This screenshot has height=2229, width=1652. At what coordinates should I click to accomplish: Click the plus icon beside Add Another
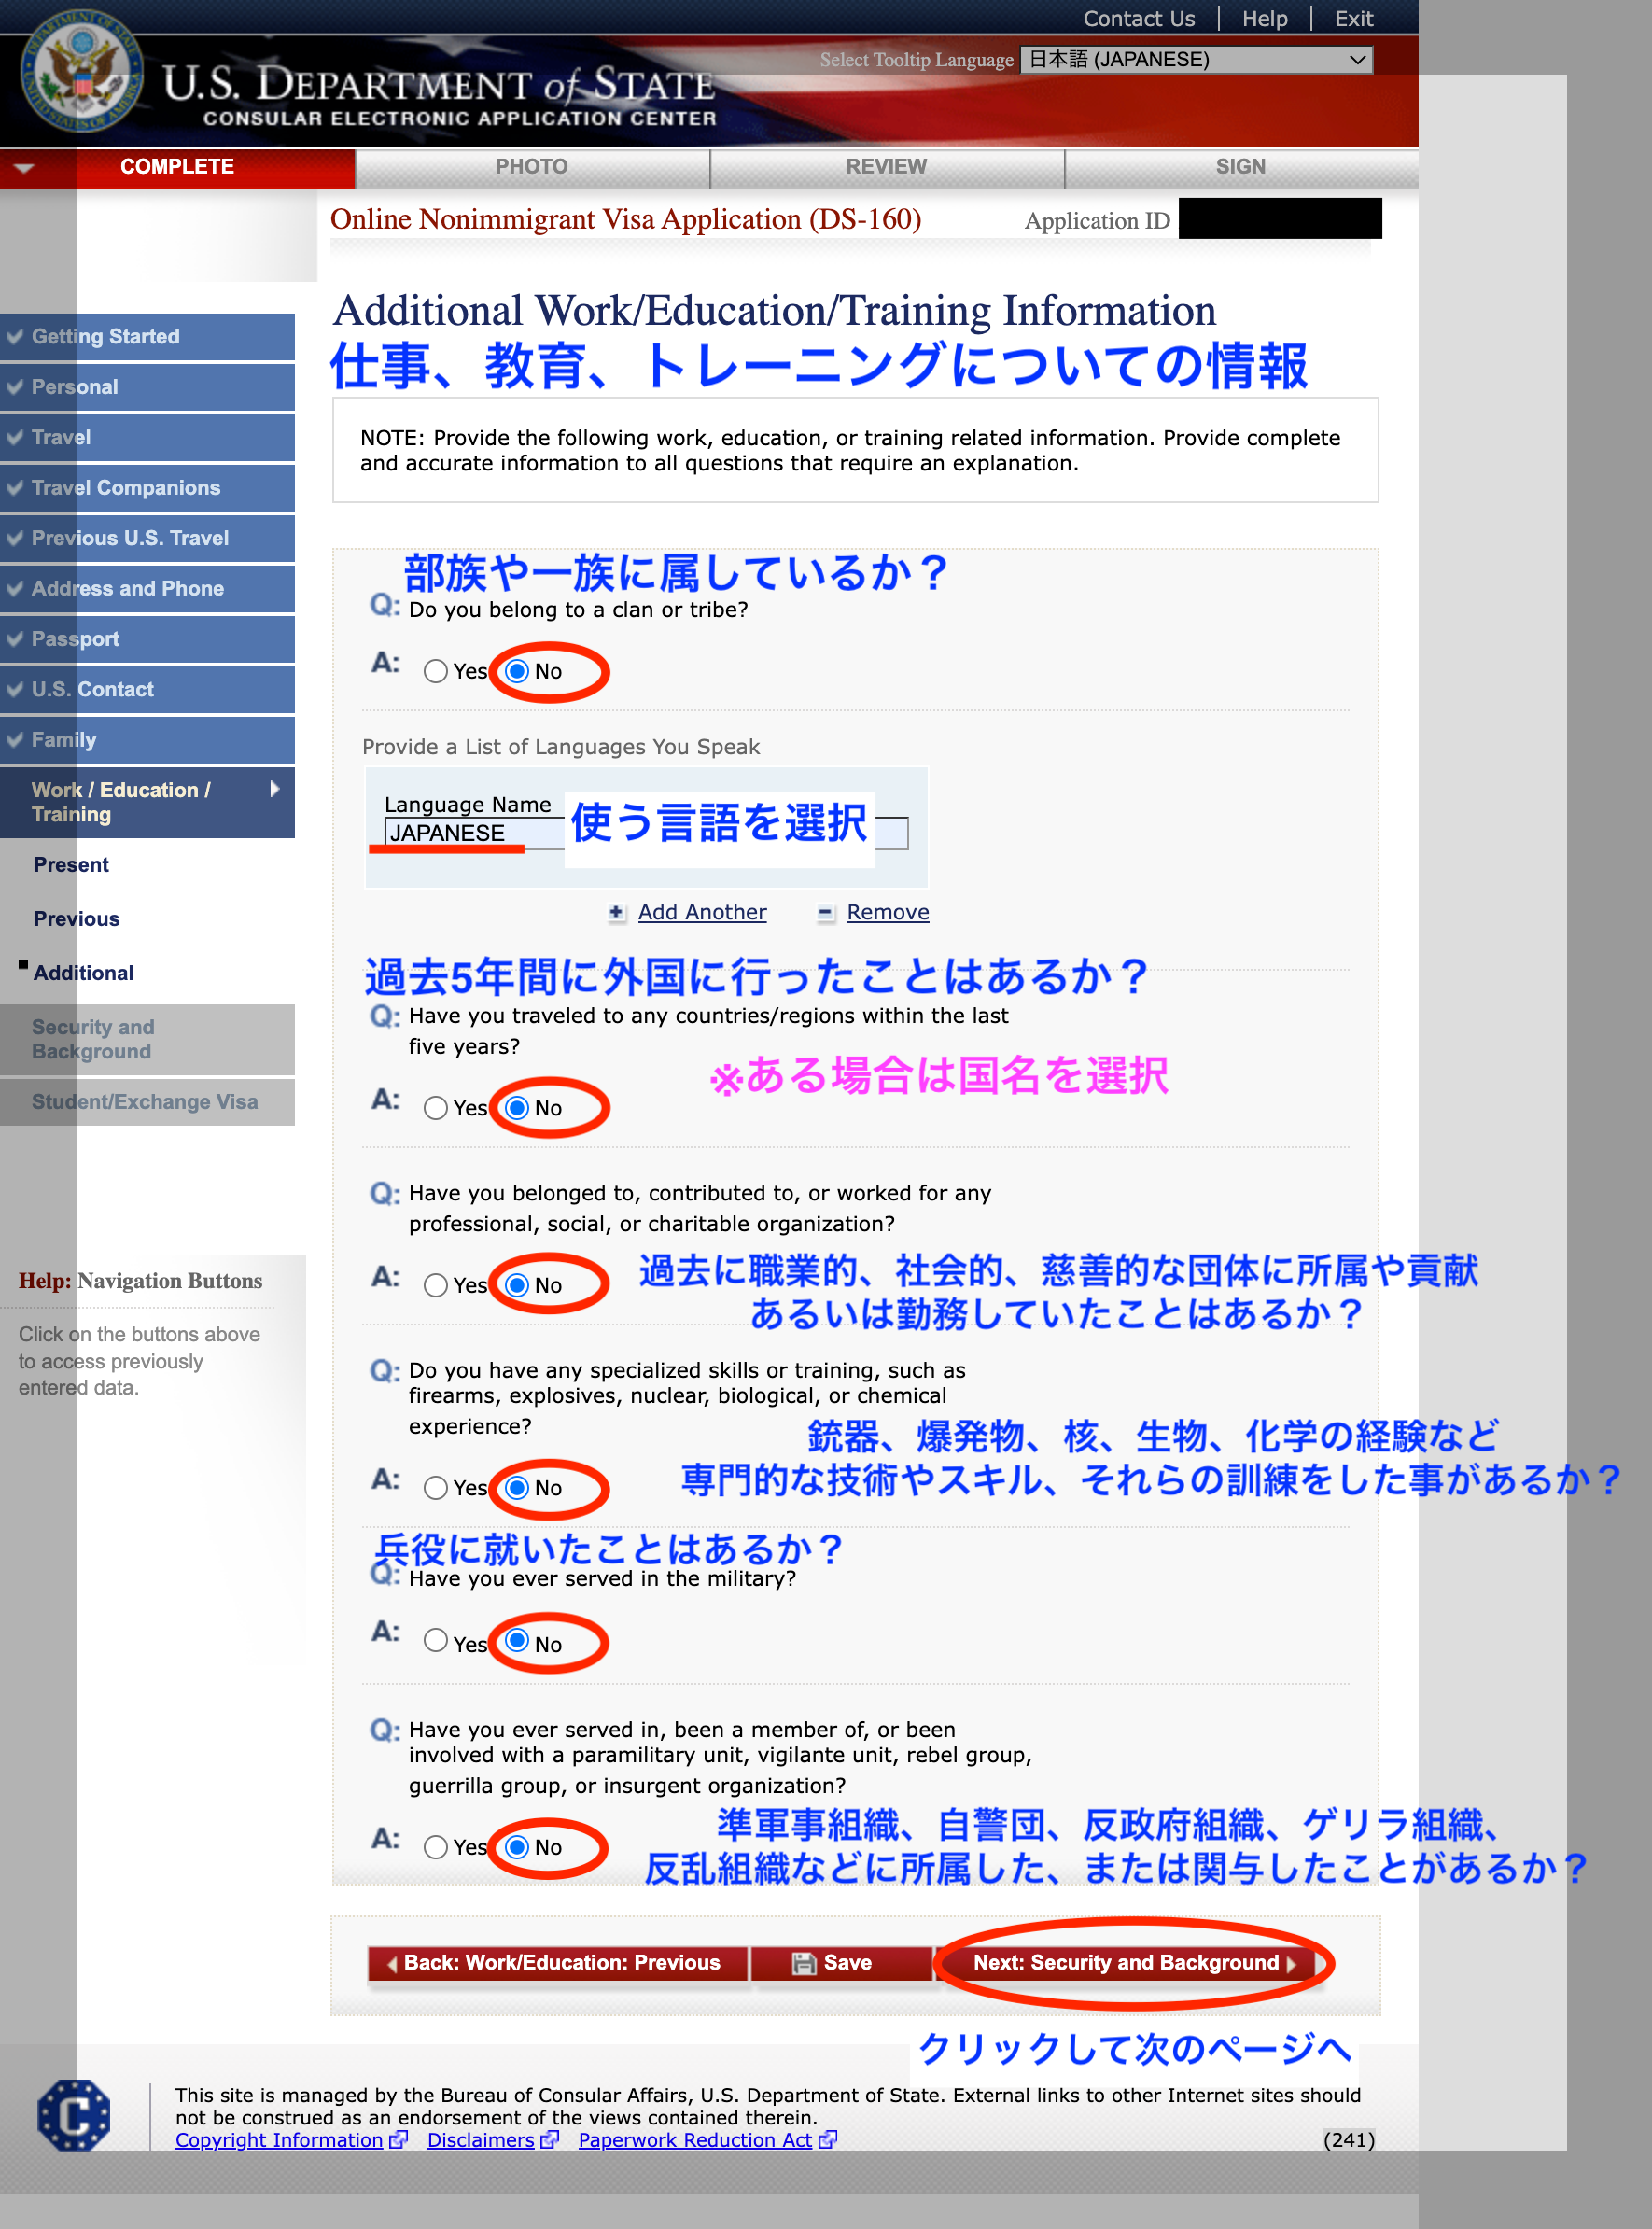click(x=616, y=912)
